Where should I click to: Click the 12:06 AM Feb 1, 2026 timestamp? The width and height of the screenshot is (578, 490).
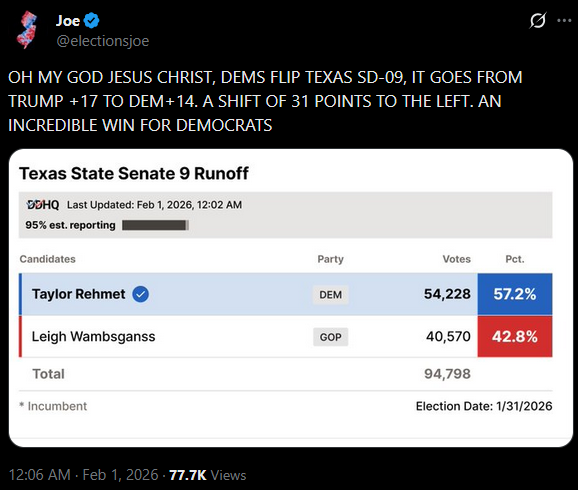83,475
